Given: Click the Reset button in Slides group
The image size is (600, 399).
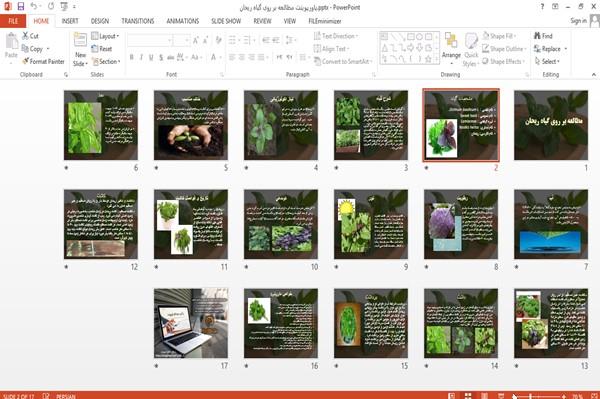Looking at the screenshot, I should pos(102,49).
